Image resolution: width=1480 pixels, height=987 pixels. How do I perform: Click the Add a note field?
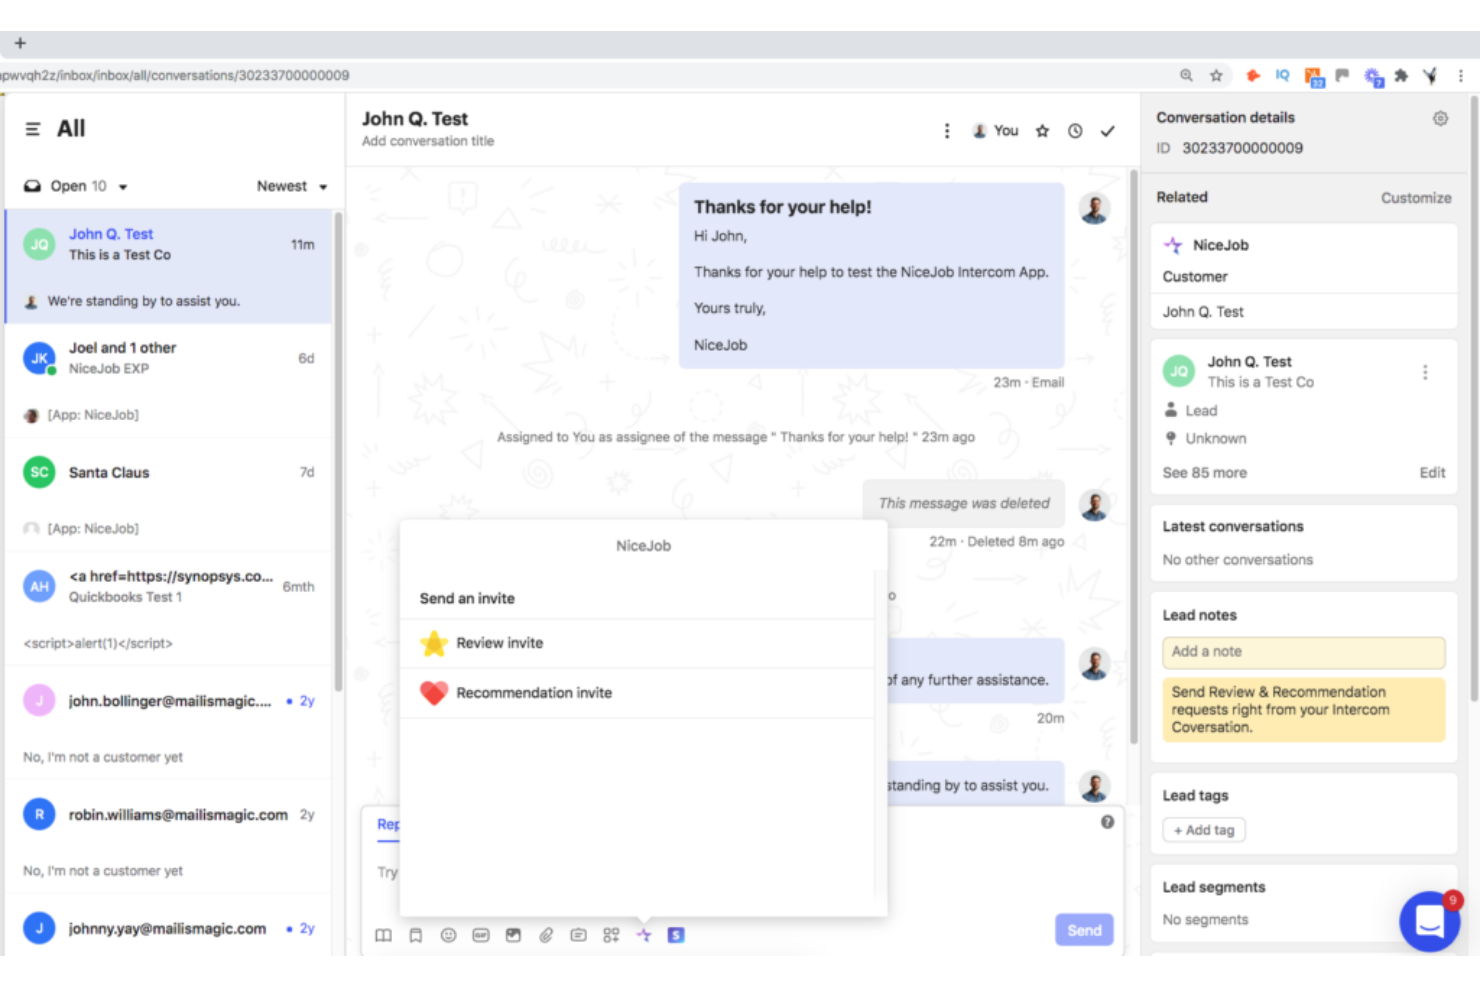[x=1303, y=652]
